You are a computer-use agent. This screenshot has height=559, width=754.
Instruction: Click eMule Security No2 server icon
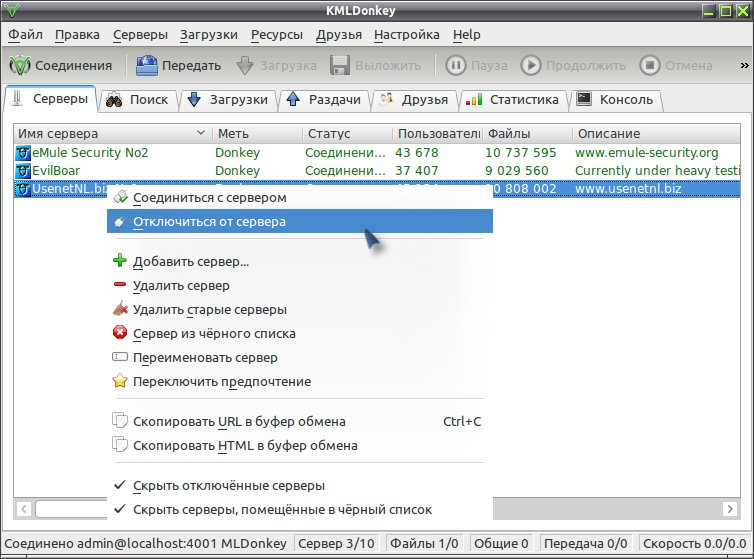pos(23,153)
